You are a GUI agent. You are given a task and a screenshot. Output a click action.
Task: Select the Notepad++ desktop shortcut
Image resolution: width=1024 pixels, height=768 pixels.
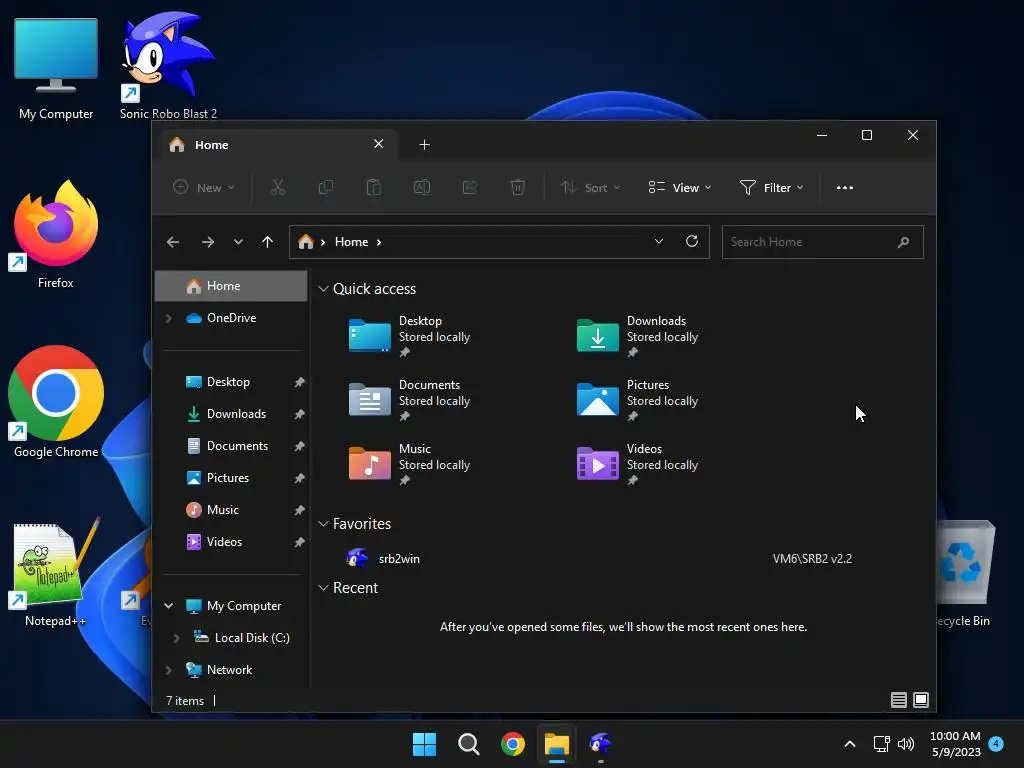point(56,573)
